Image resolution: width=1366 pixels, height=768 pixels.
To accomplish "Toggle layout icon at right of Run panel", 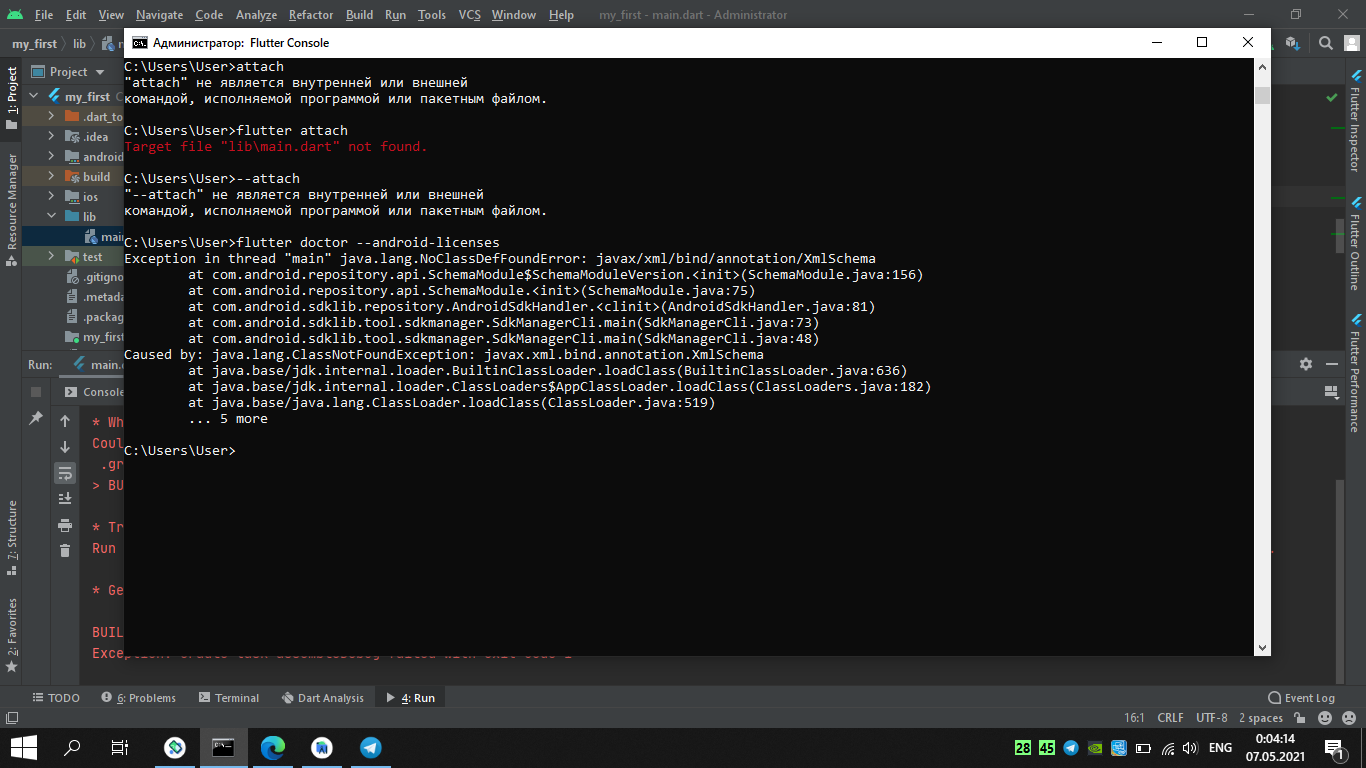I will tap(1331, 392).
